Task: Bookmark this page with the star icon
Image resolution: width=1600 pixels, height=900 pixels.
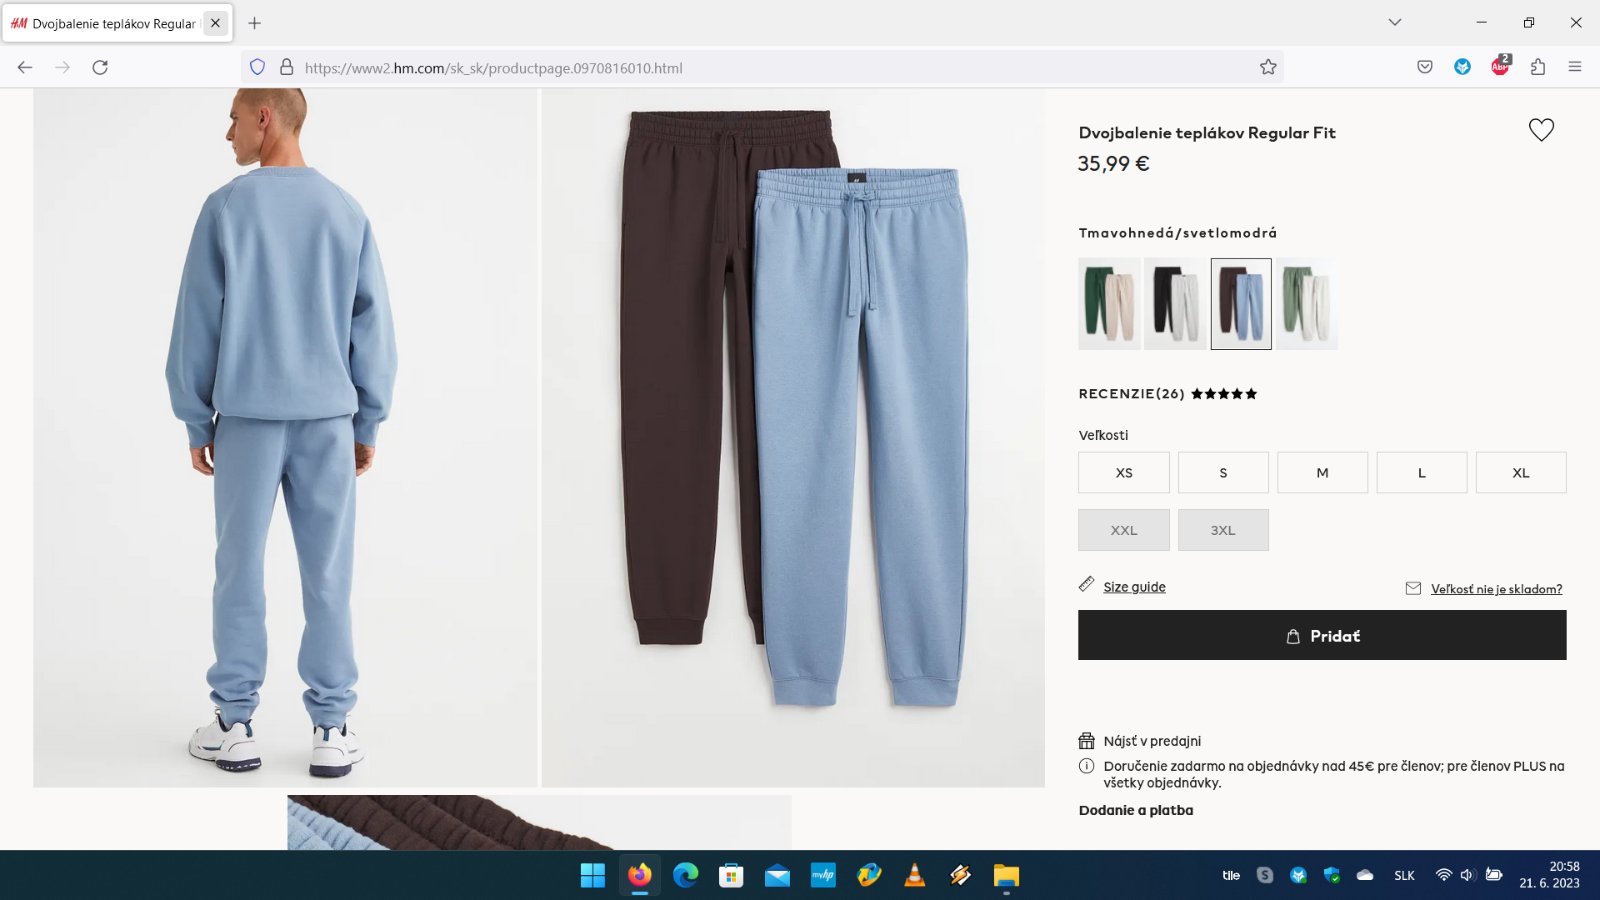Action: point(1268,67)
